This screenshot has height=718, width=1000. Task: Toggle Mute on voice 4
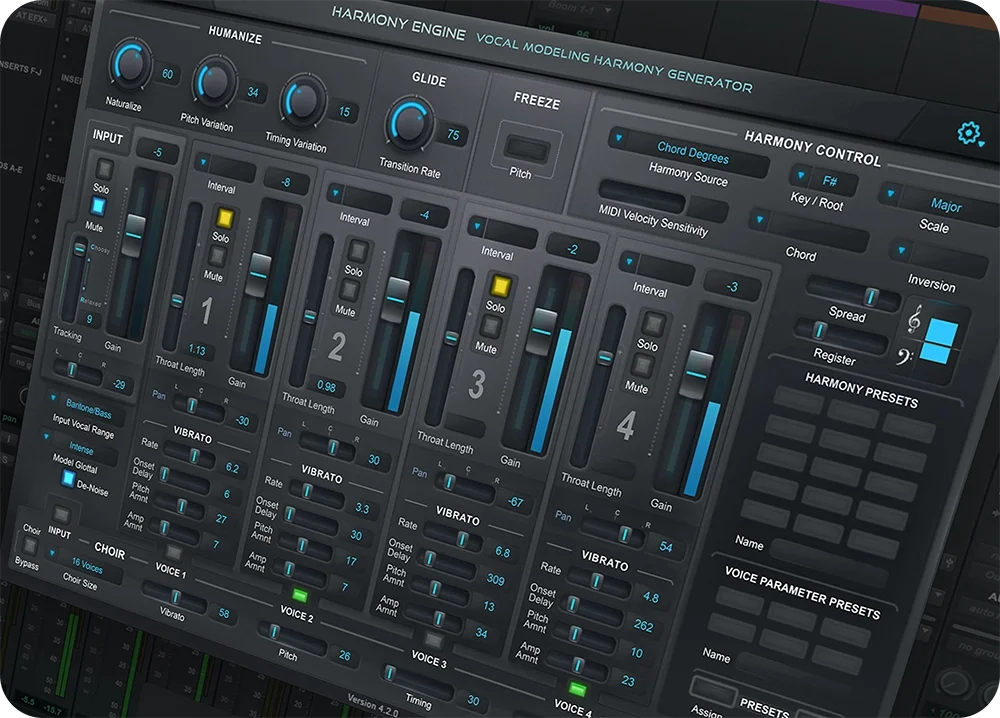click(642, 365)
